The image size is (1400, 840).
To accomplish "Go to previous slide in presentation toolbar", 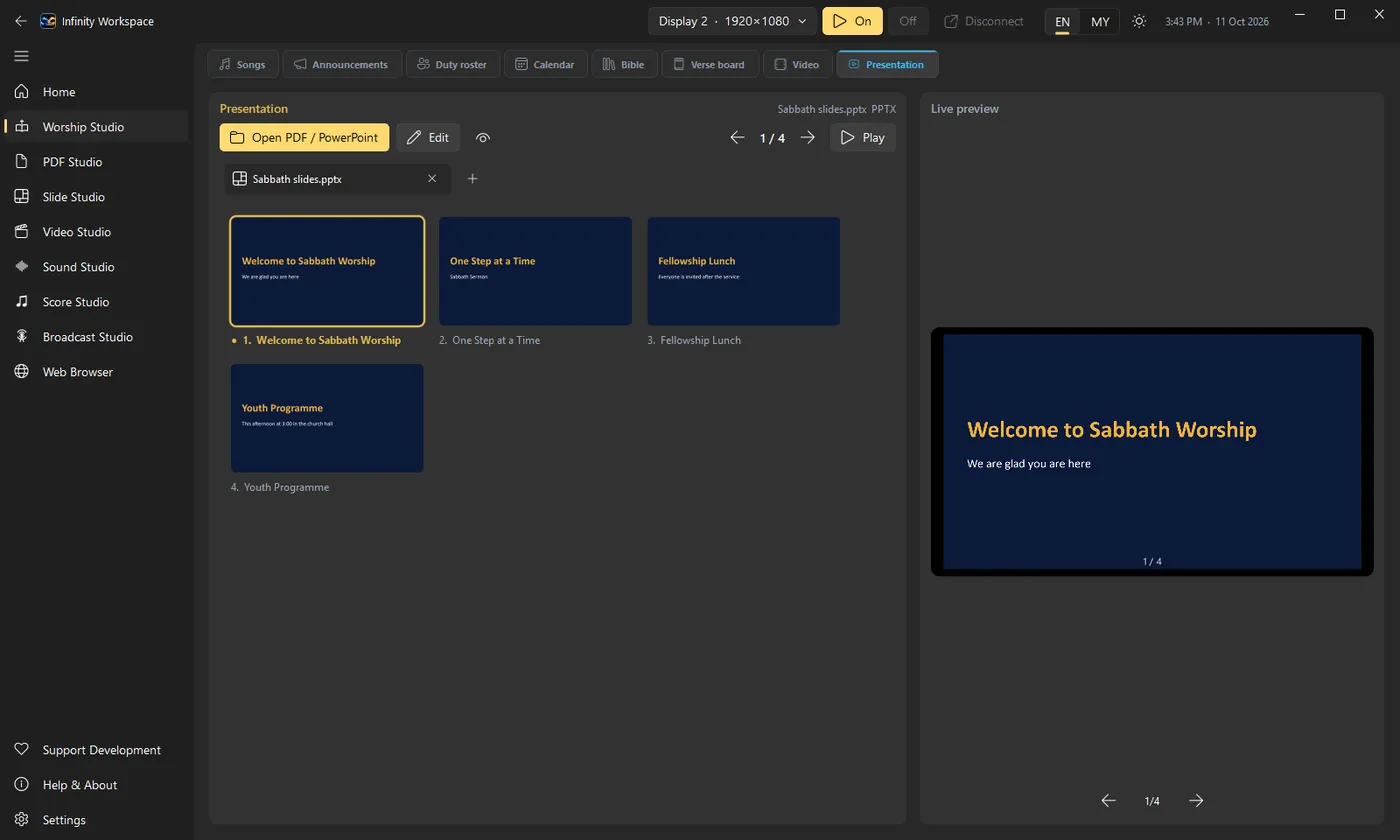I will (x=737, y=138).
